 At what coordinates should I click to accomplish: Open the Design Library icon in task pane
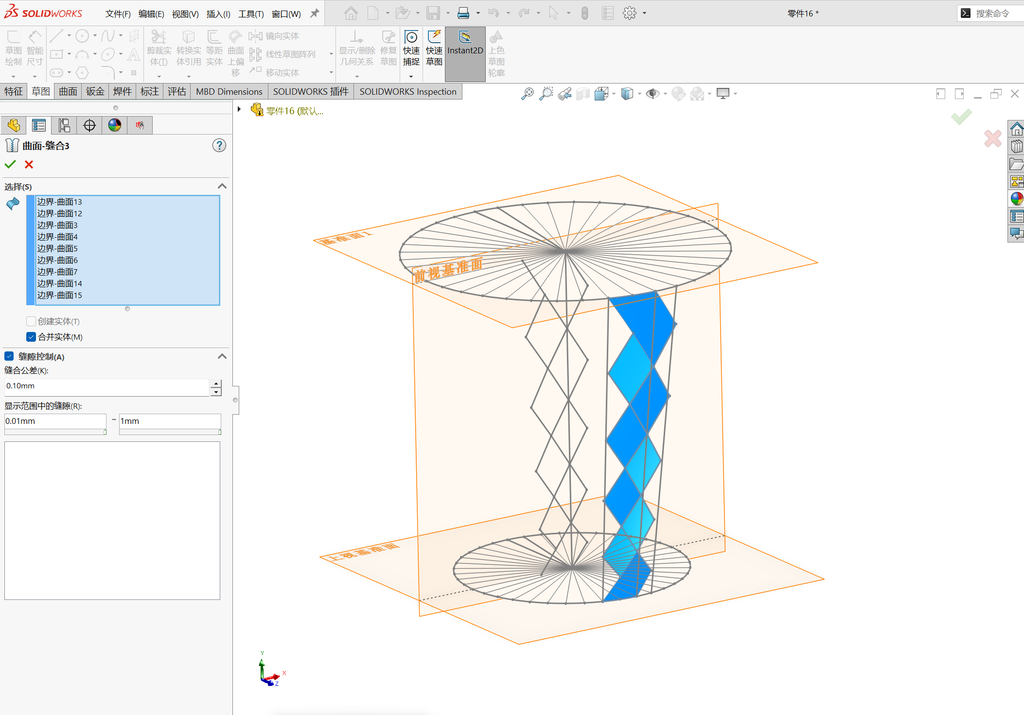pos(1017,146)
